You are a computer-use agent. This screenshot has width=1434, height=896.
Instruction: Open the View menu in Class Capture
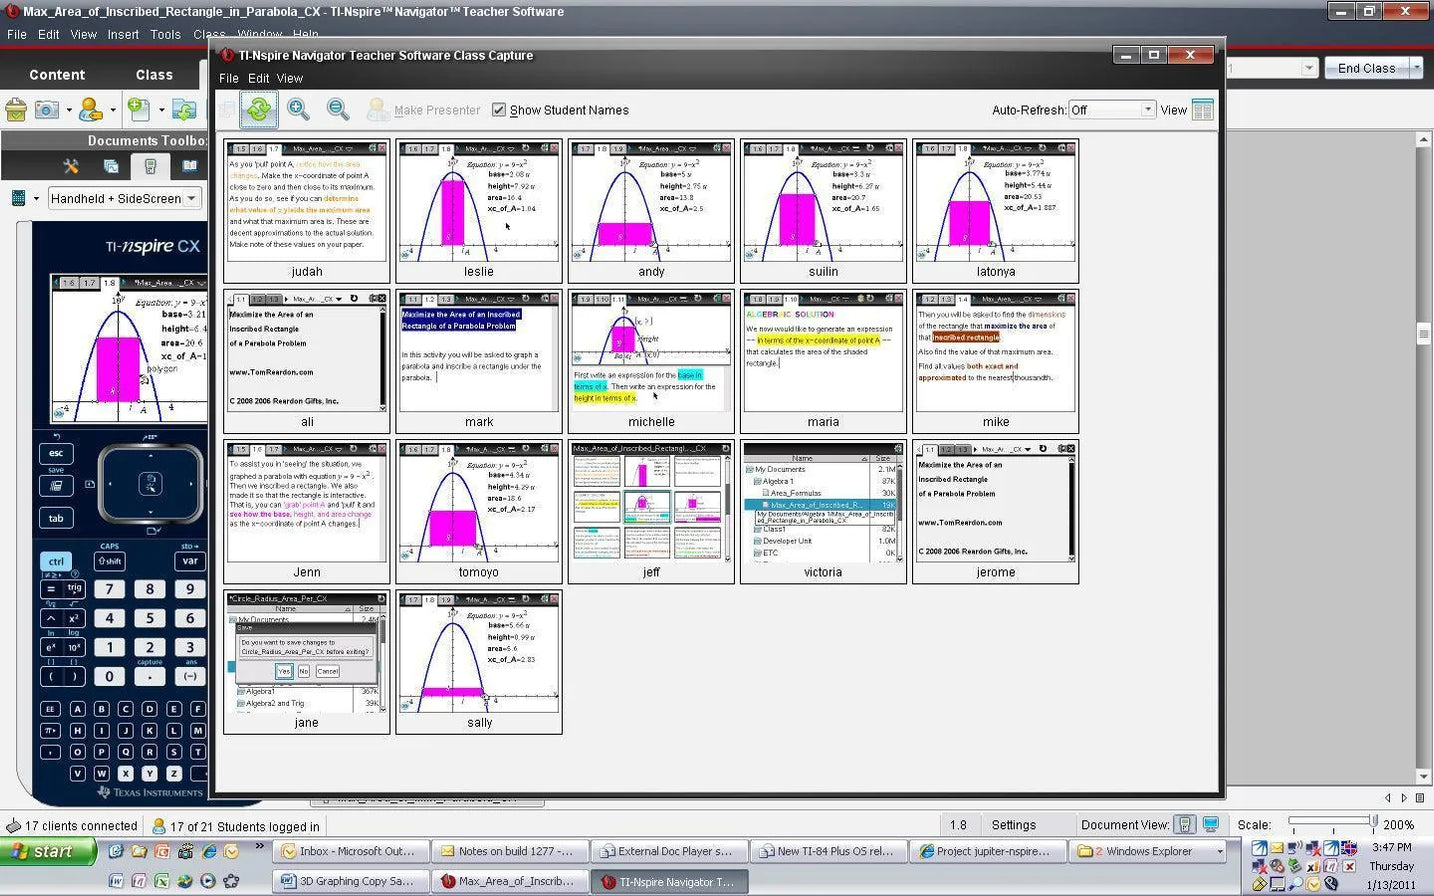[x=290, y=78]
